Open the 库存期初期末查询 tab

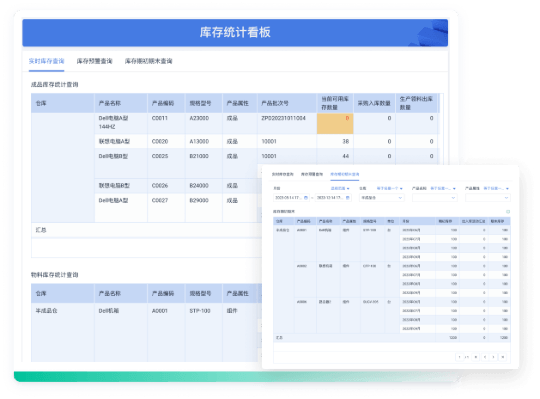pos(148,61)
